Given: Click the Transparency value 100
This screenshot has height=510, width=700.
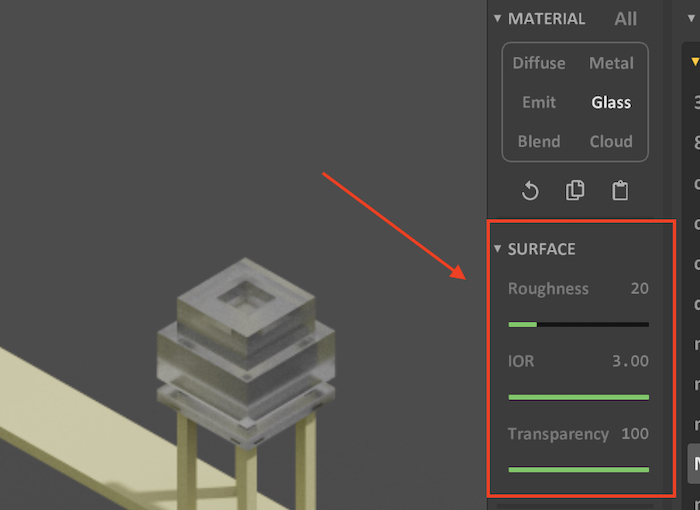Looking at the screenshot, I should coord(635,434).
